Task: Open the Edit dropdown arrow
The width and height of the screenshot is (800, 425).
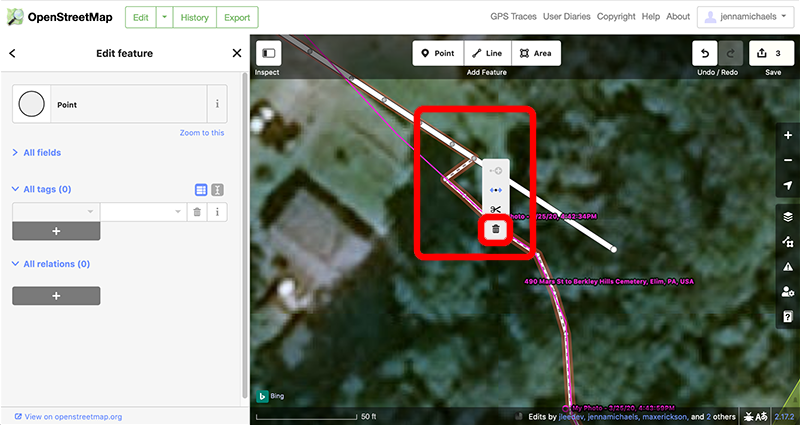Action: pos(164,17)
